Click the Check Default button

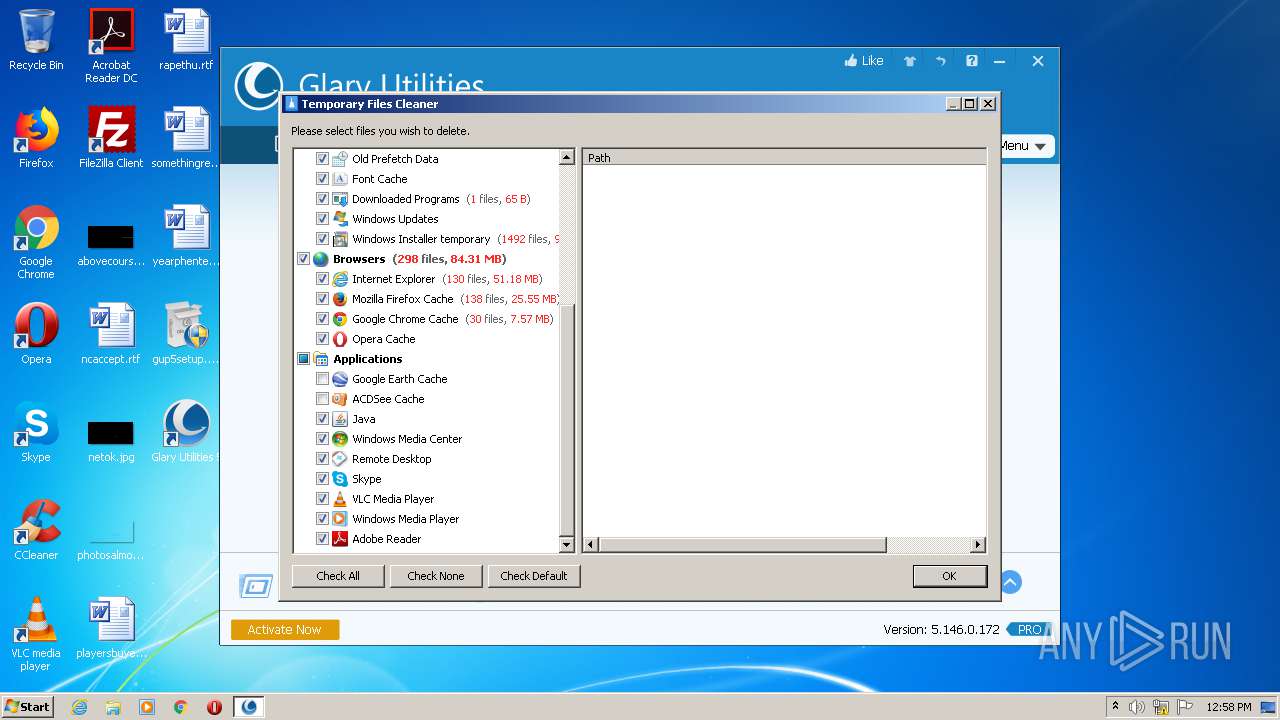click(x=534, y=576)
